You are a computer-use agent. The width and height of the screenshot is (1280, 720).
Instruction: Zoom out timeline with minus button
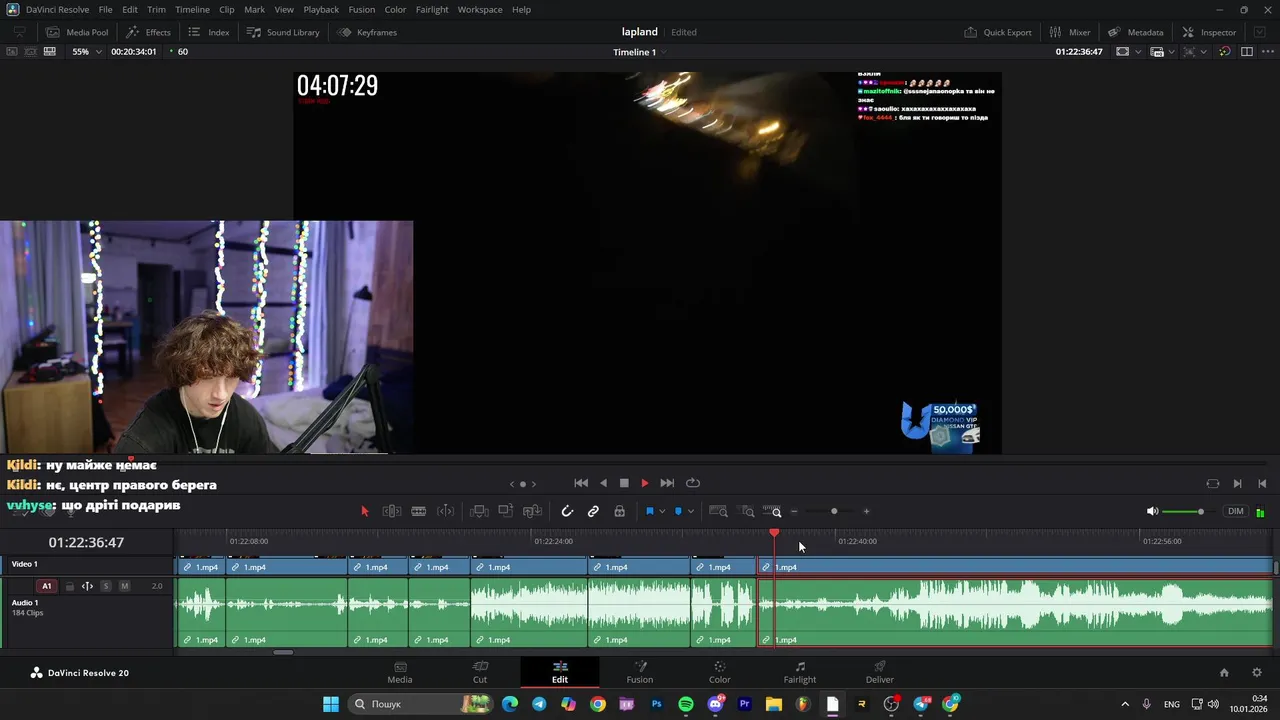(x=794, y=511)
